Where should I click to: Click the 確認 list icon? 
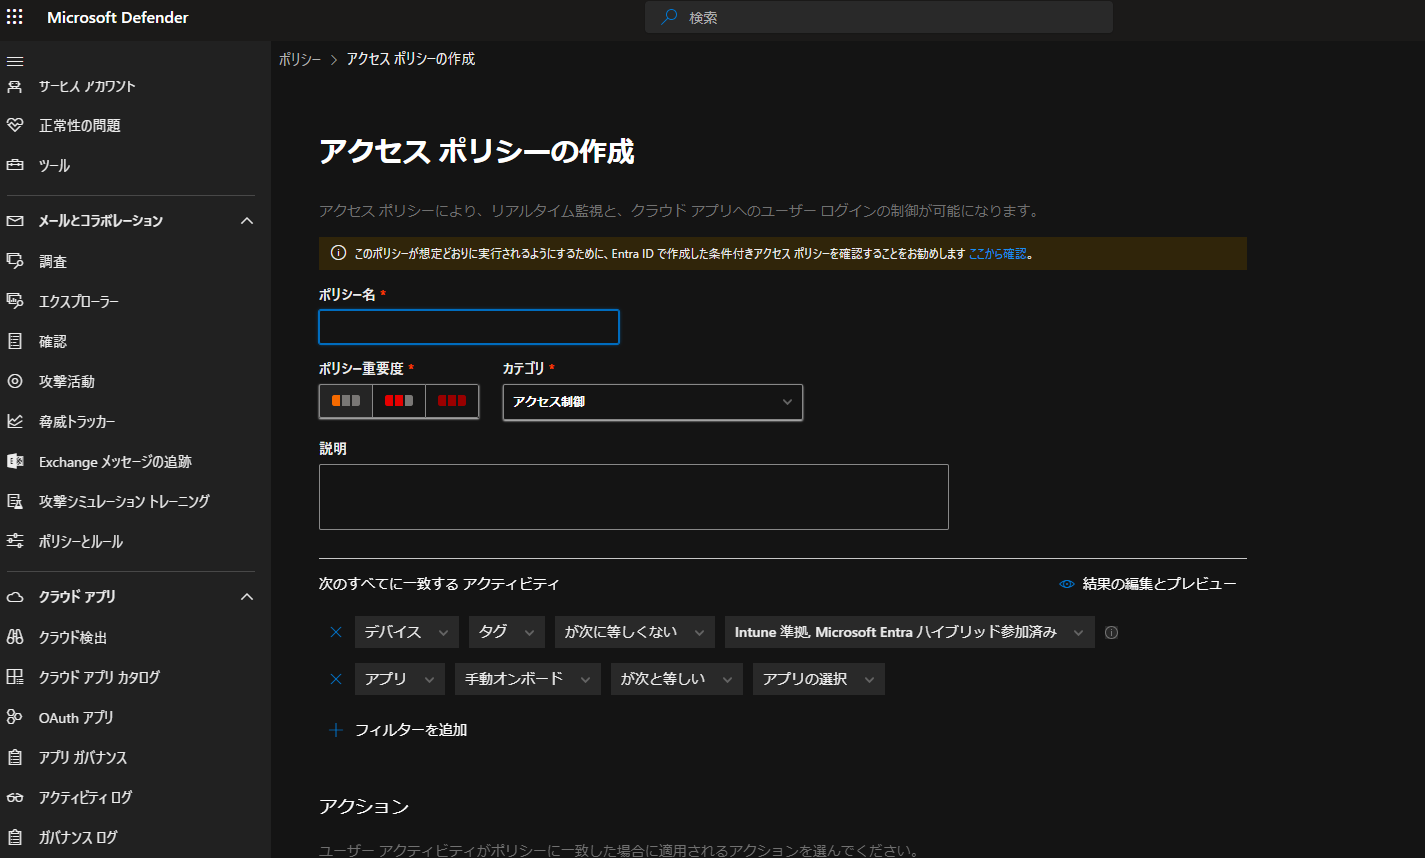(x=15, y=341)
